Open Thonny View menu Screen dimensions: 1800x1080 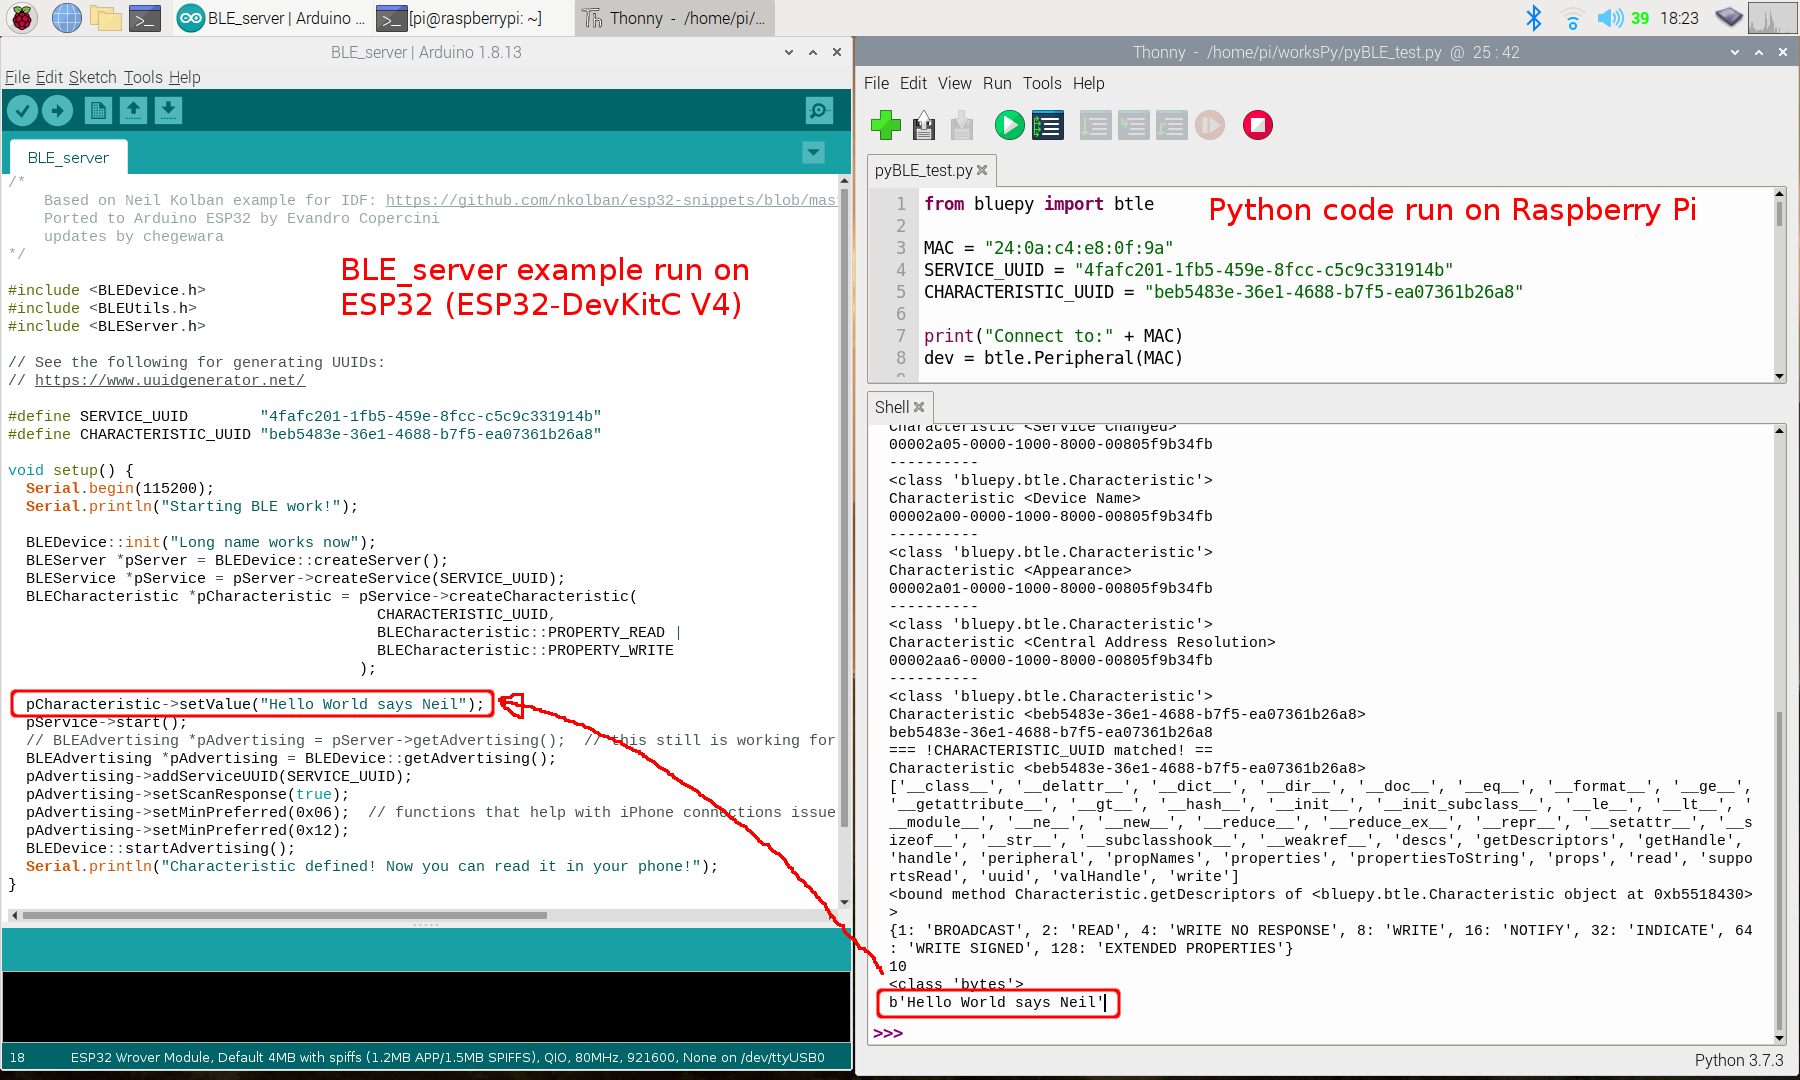coord(954,83)
